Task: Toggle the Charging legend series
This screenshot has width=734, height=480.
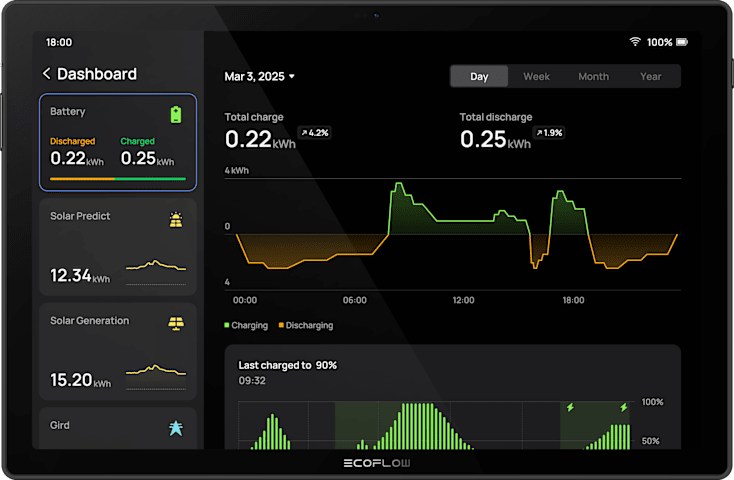Action: (246, 325)
